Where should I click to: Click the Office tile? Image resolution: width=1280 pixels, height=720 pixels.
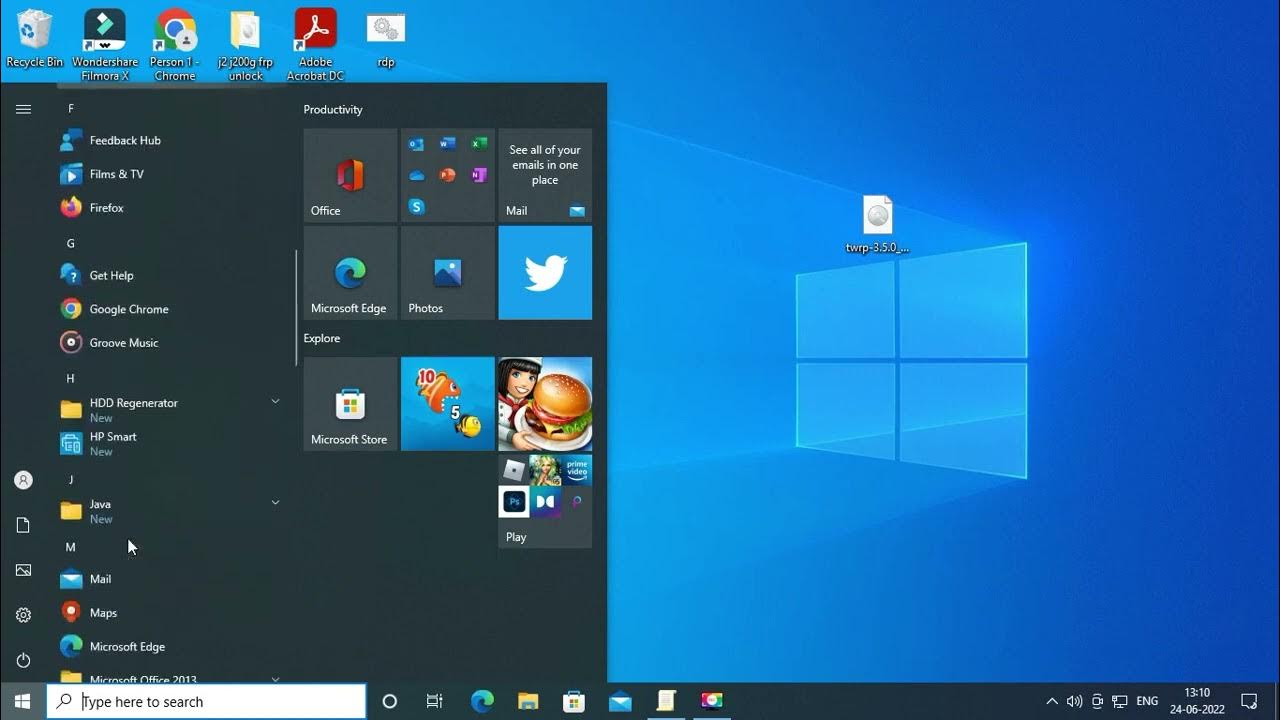(350, 175)
